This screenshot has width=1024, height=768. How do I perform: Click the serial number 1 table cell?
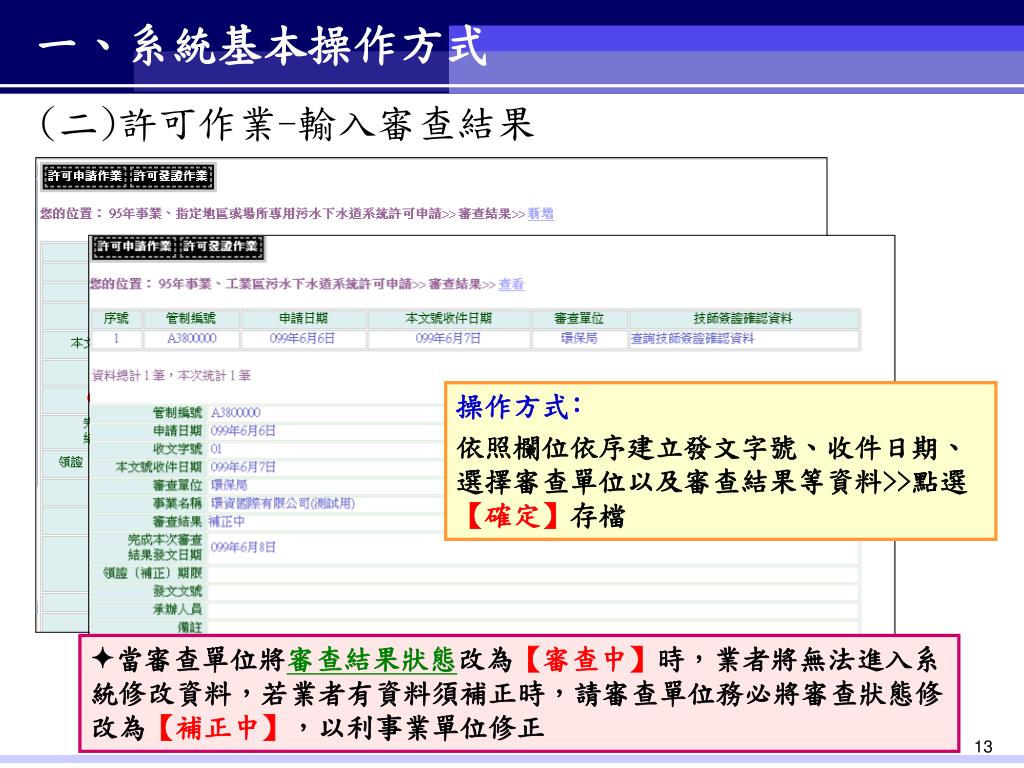pyautogui.click(x=116, y=339)
